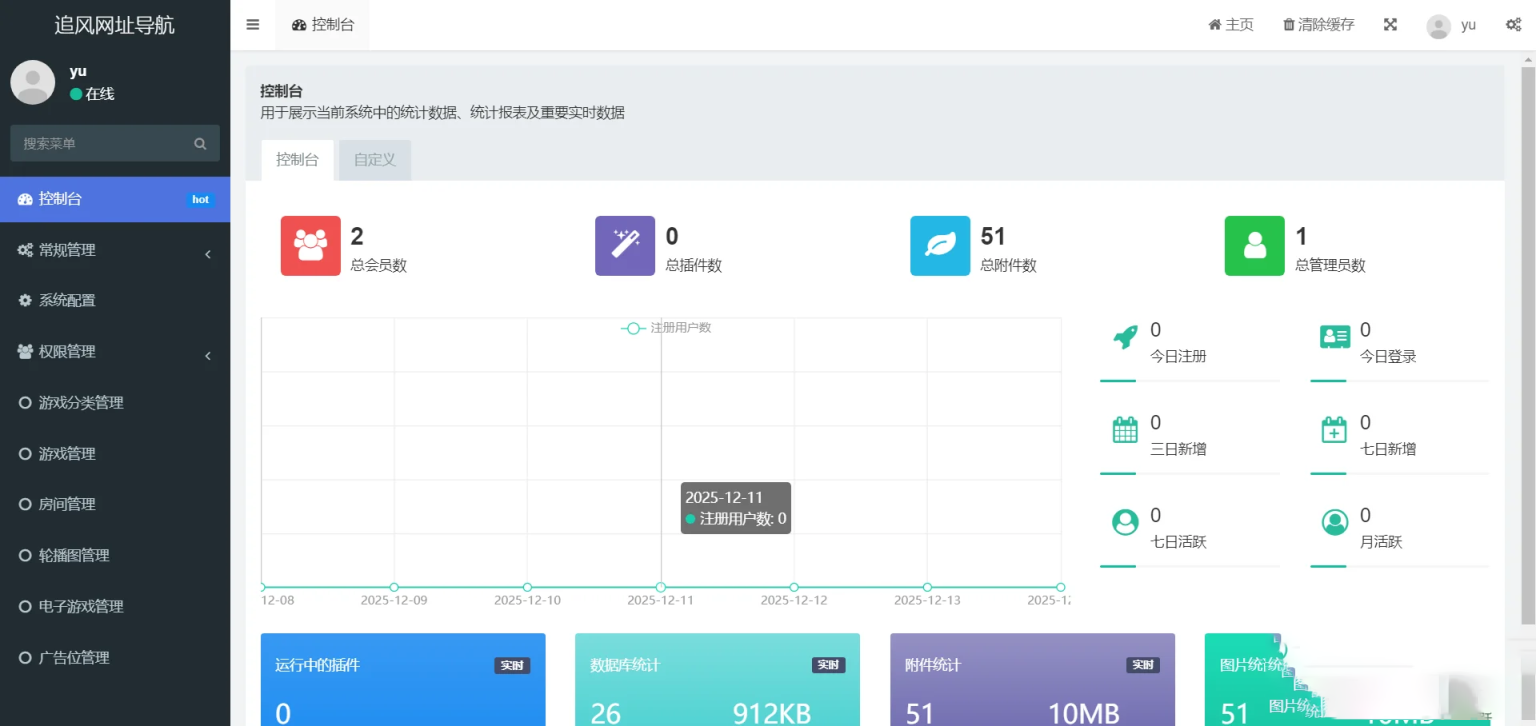This screenshot has height=726, width=1536.
Task: Click the blue leaf attachments icon
Action: (x=940, y=246)
